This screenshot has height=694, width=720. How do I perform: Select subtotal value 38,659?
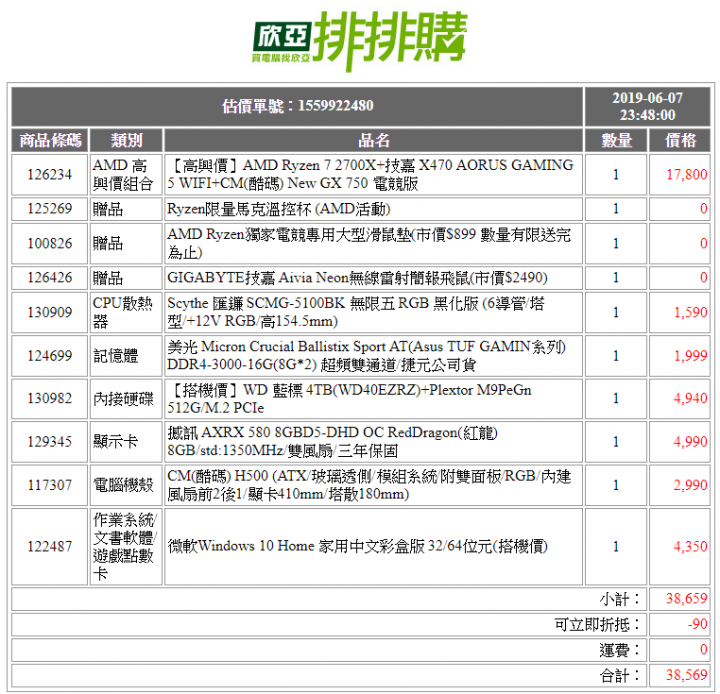coord(687,598)
